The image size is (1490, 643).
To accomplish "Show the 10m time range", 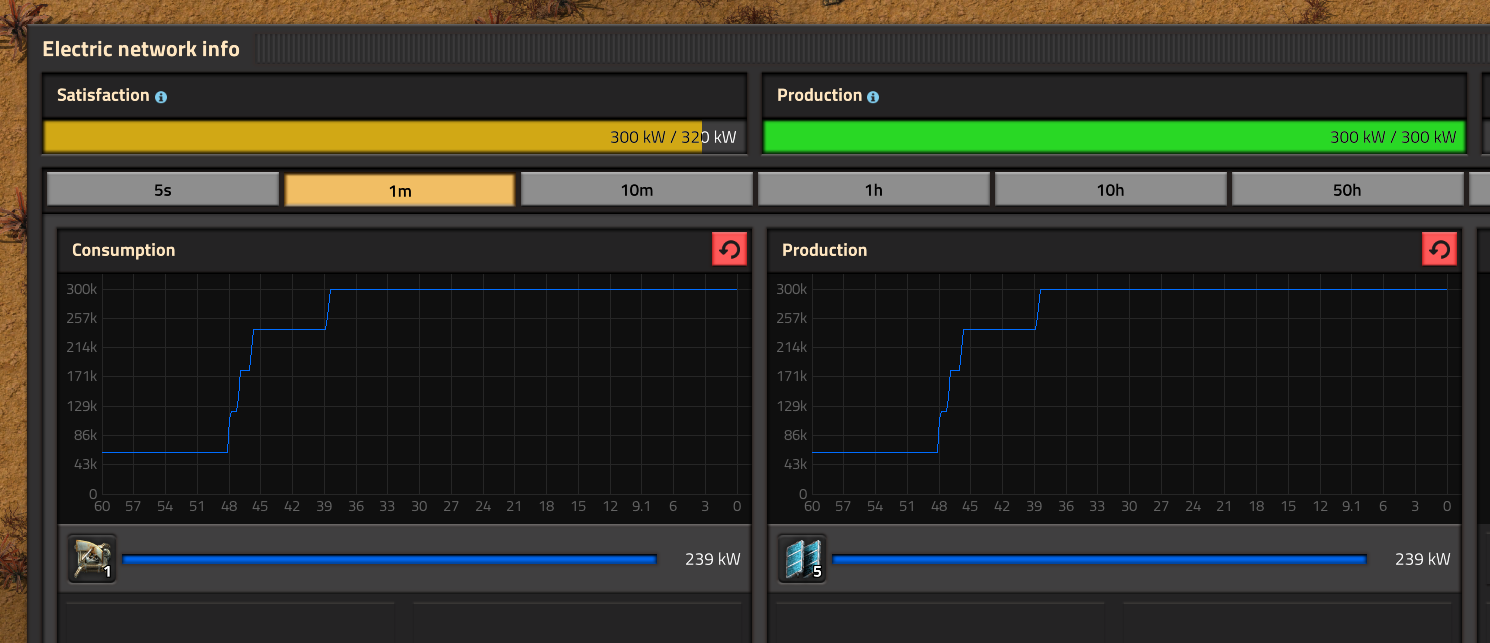I will [636, 190].
